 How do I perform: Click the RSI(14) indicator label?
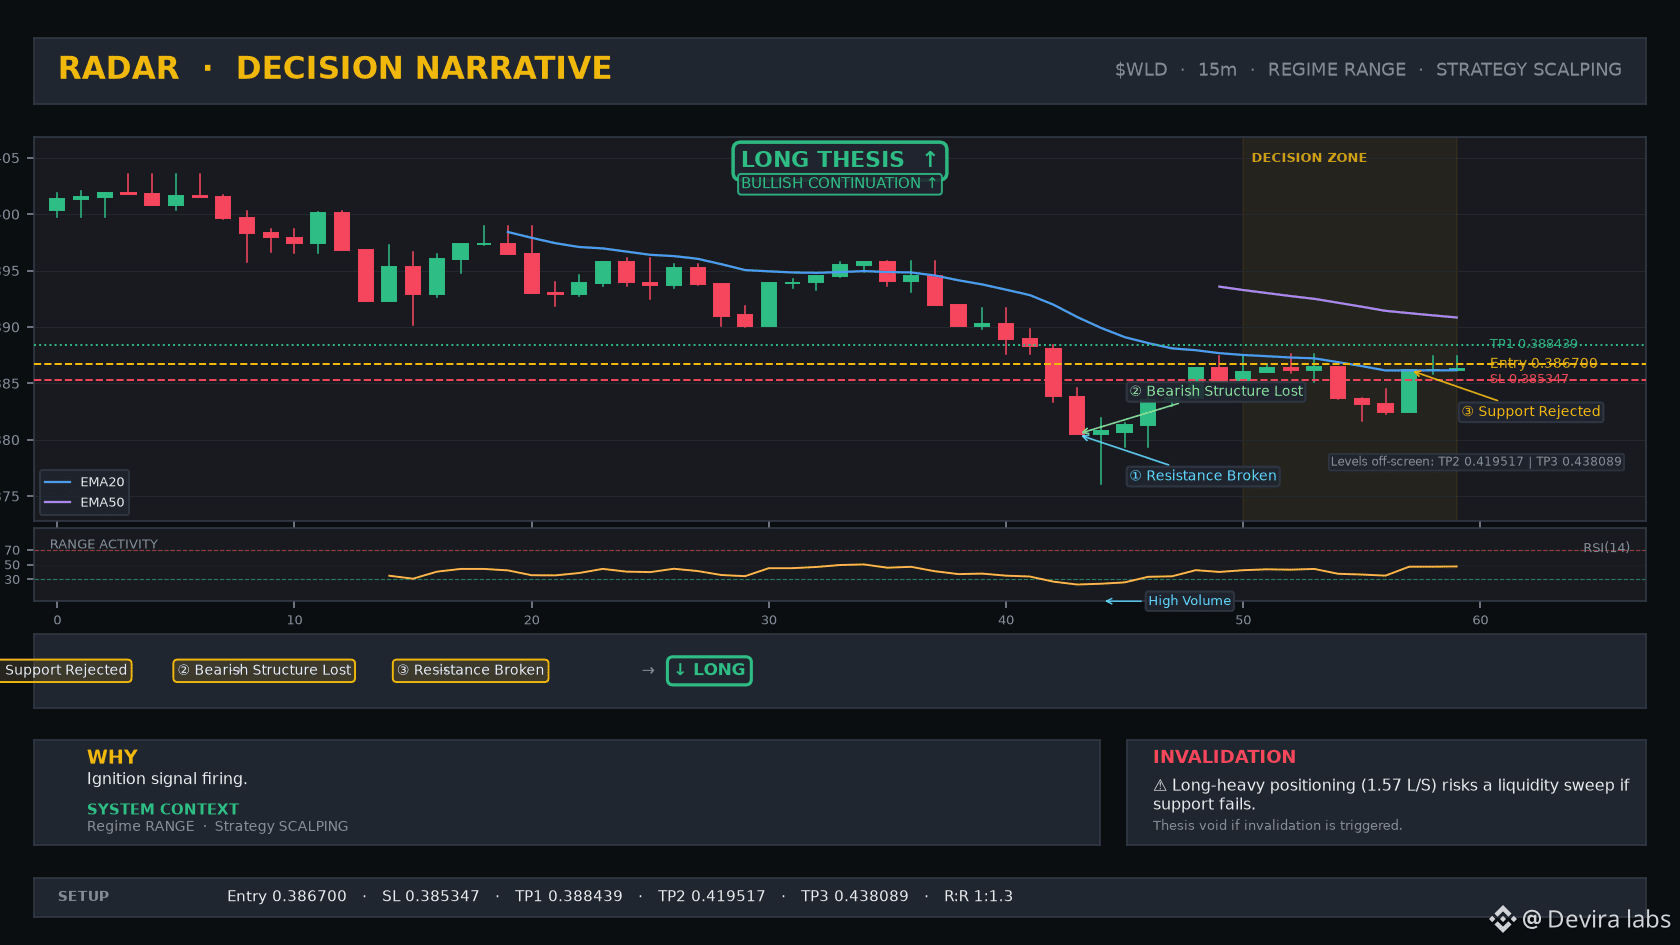[x=1606, y=548]
